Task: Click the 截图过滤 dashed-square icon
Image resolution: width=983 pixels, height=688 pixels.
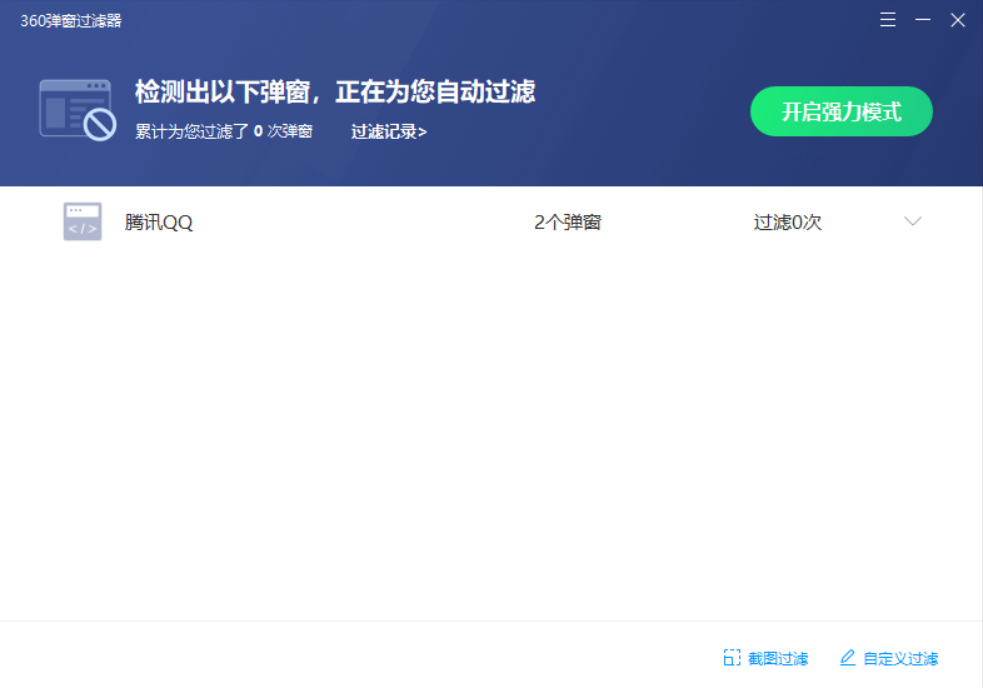Action: pyautogui.click(x=732, y=657)
